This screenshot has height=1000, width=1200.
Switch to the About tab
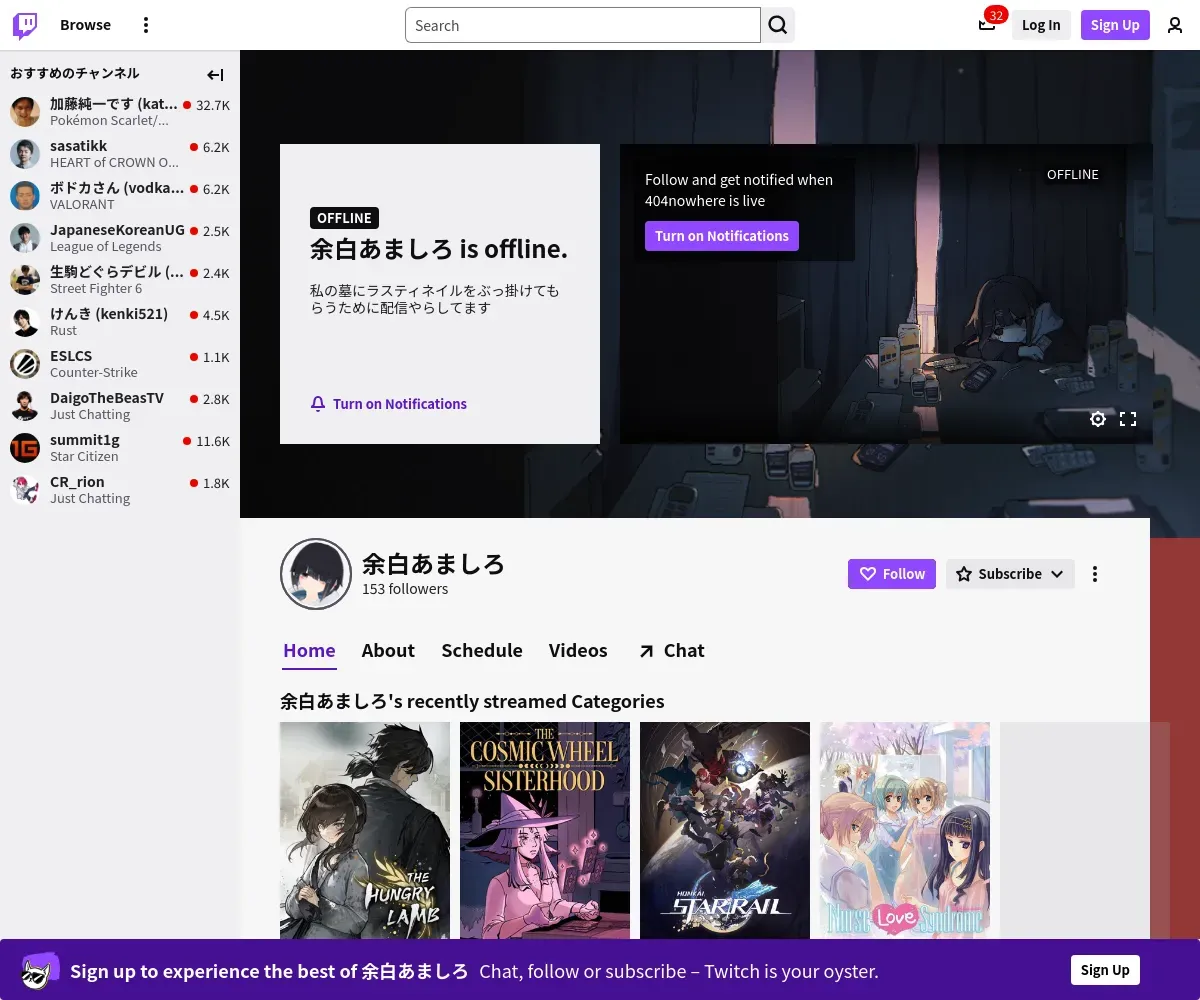(x=388, y=650)
